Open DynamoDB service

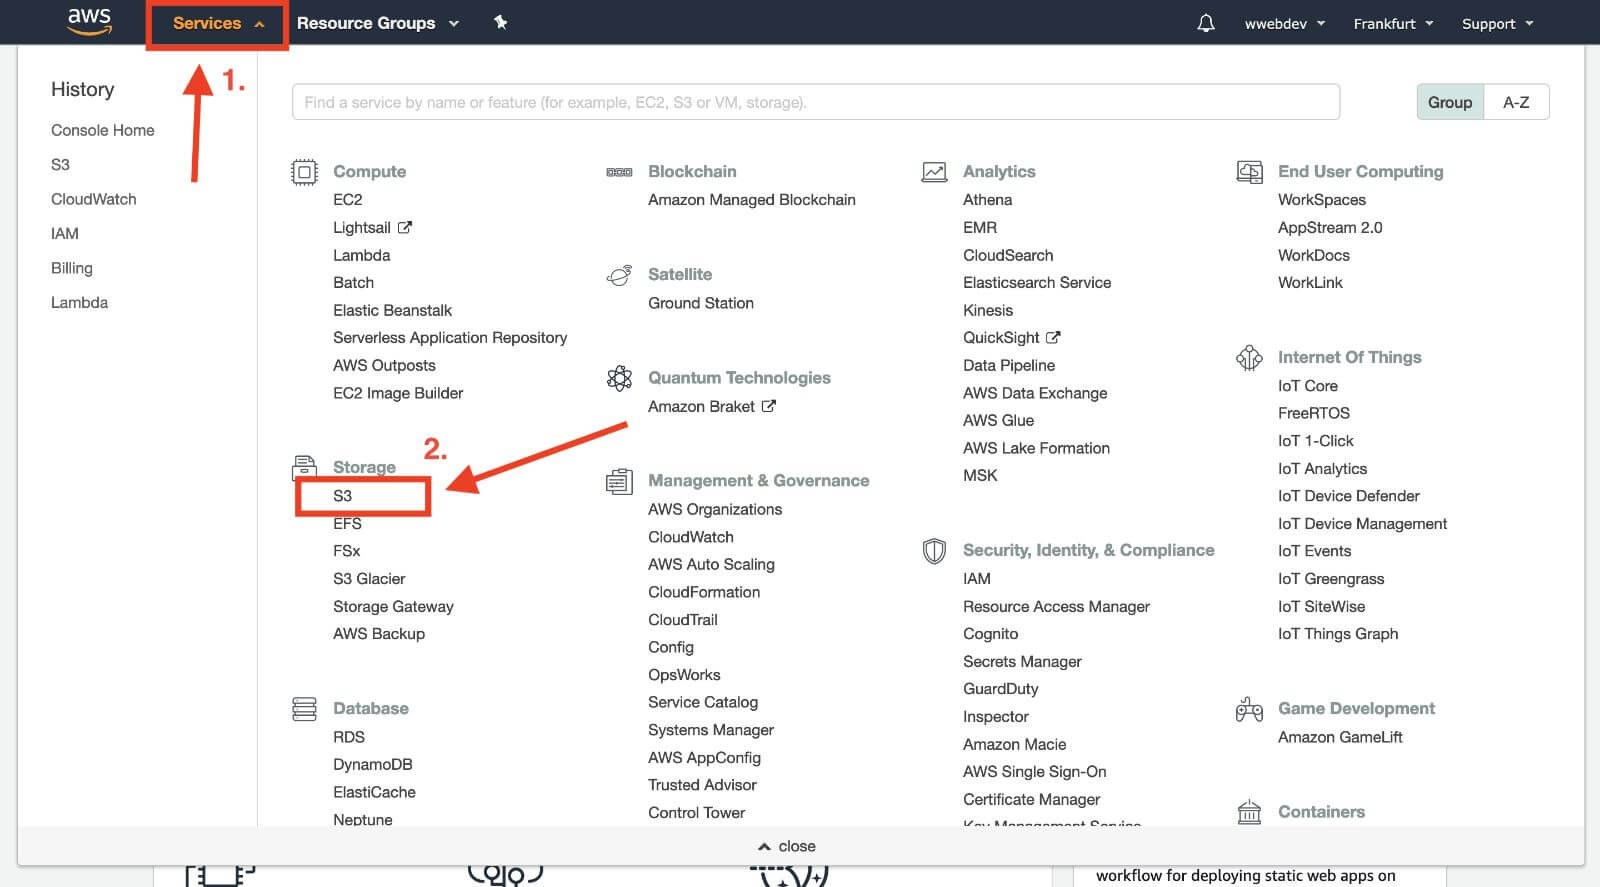(x=373, y=764)
